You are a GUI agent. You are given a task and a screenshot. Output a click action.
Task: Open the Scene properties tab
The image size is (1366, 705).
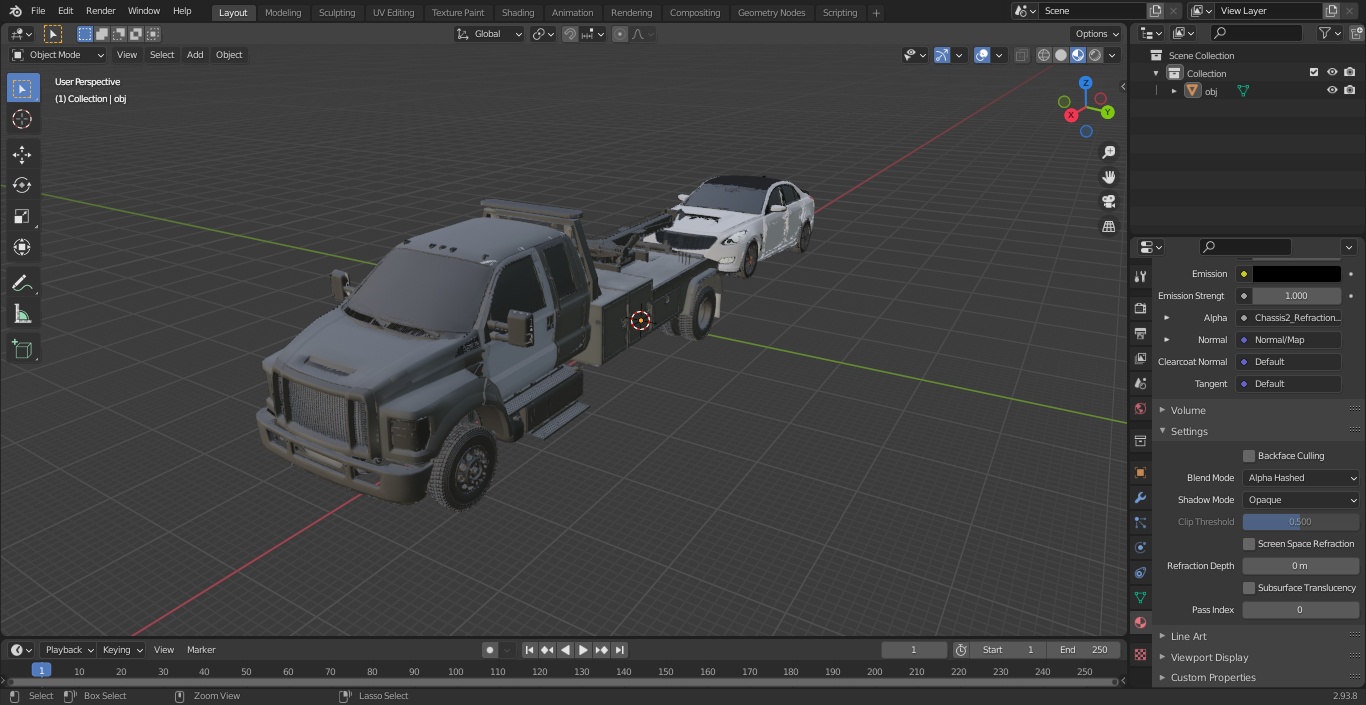click(1140, 383)
